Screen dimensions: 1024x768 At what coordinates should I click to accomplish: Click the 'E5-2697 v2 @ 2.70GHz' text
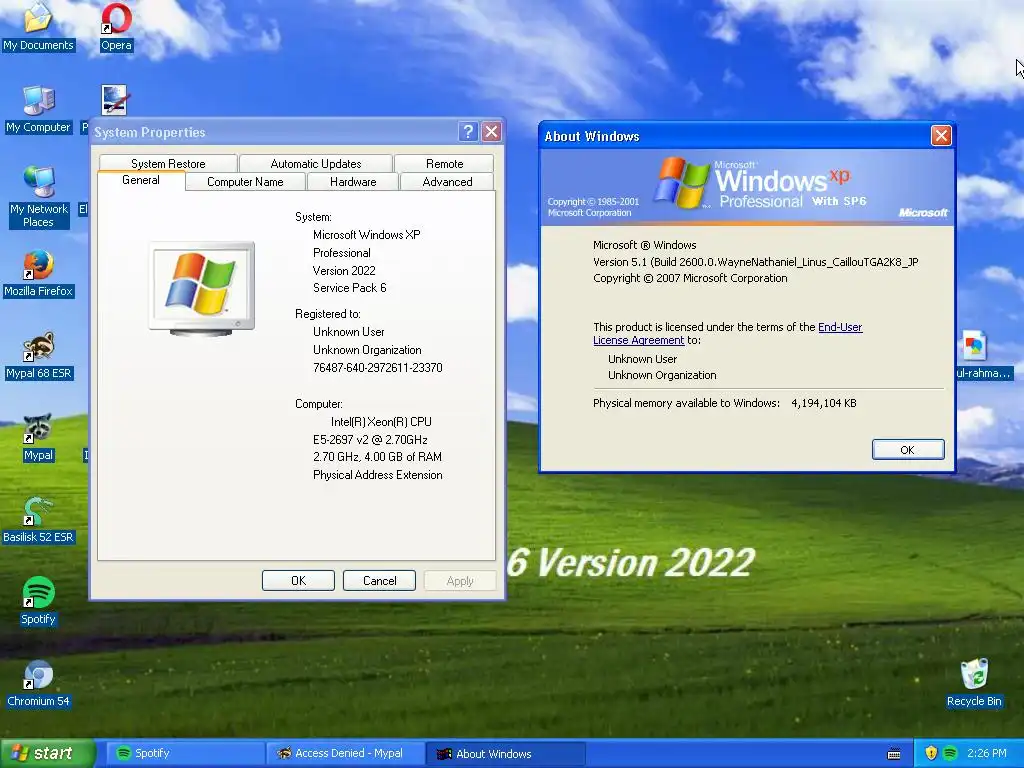pos(370,440)
